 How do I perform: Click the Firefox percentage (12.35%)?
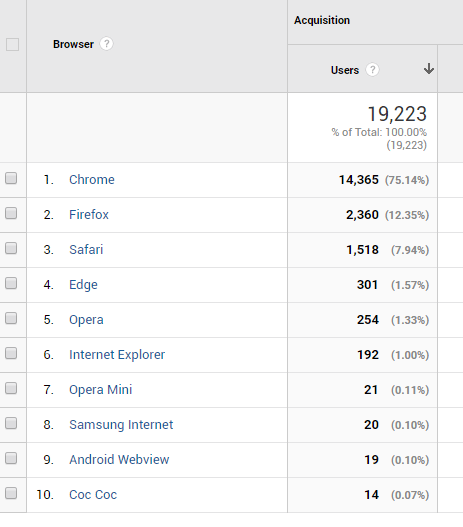(x=407, y=215)
